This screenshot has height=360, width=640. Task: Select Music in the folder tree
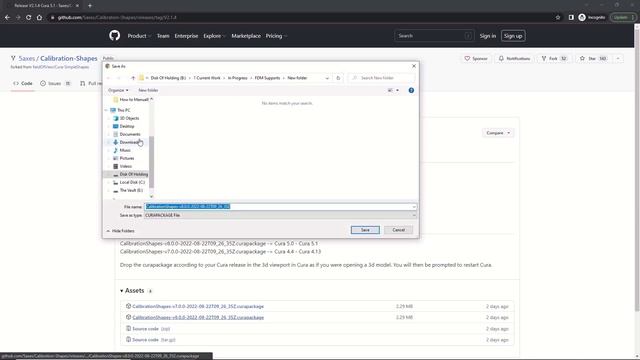[x=125, y=150]
